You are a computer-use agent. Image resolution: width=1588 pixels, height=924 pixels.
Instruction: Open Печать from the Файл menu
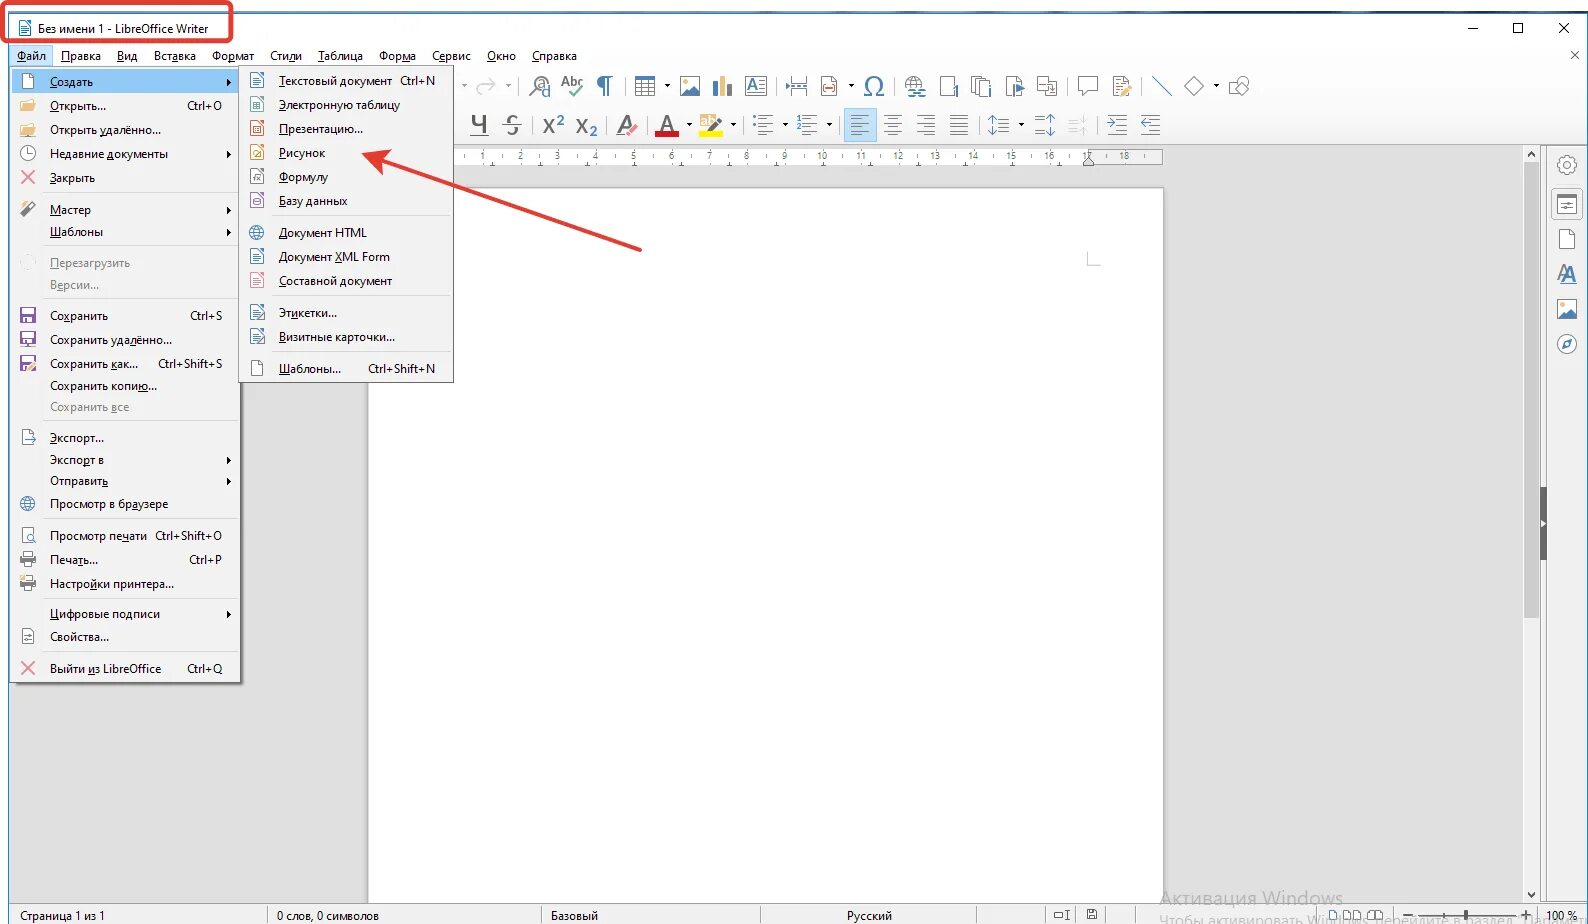click(x=125, y=560)
